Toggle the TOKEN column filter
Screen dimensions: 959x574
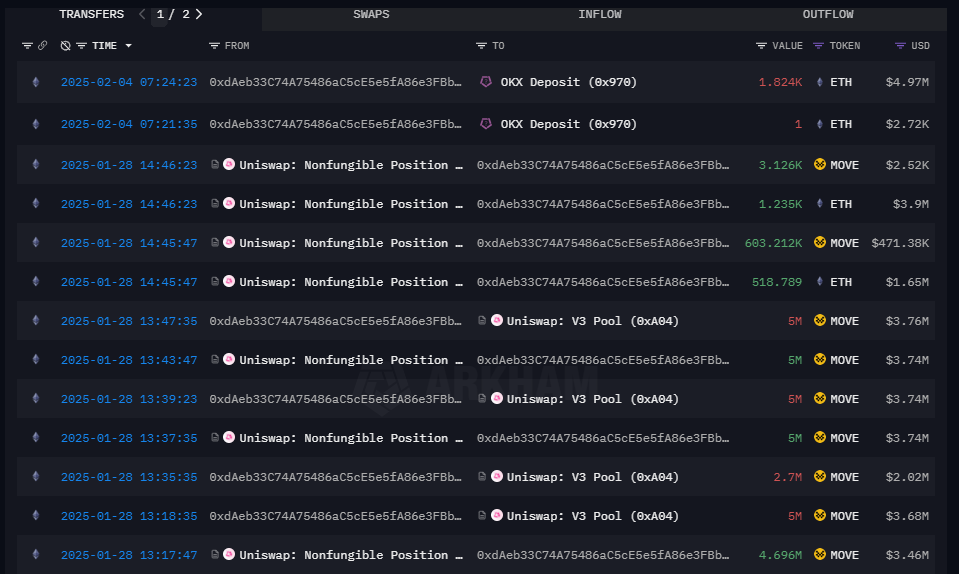(818, 46)
